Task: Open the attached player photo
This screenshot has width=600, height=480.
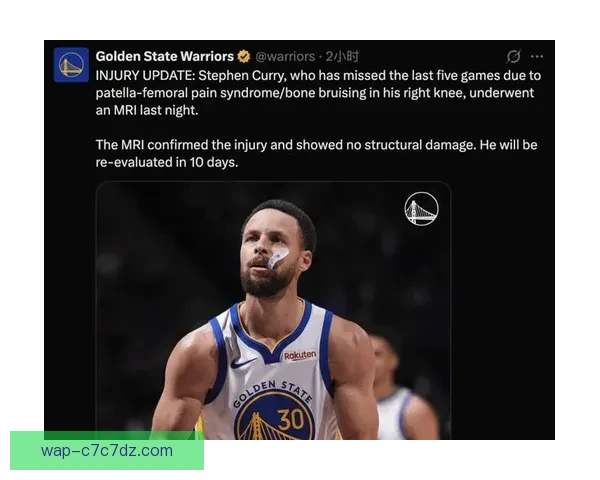Action: [x=273, y=310]
